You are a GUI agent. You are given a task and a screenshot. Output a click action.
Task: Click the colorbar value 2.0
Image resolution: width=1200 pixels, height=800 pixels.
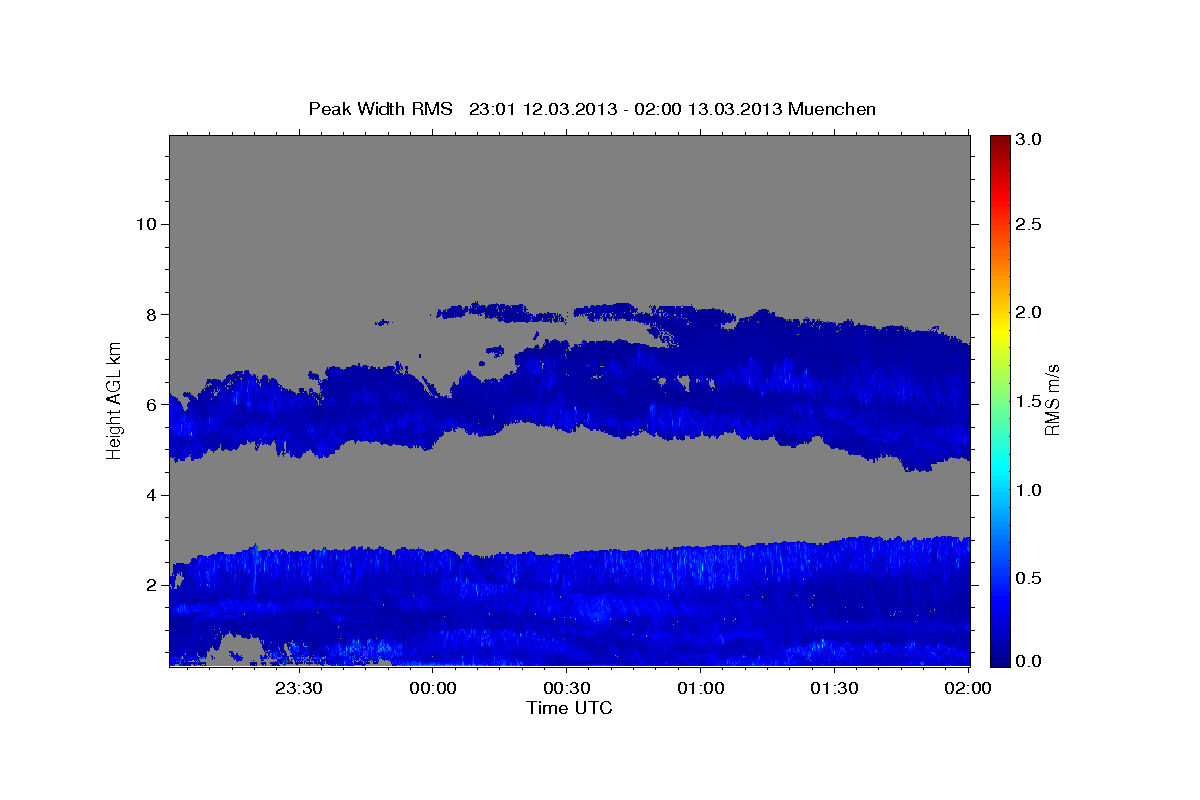(1029, 313)
